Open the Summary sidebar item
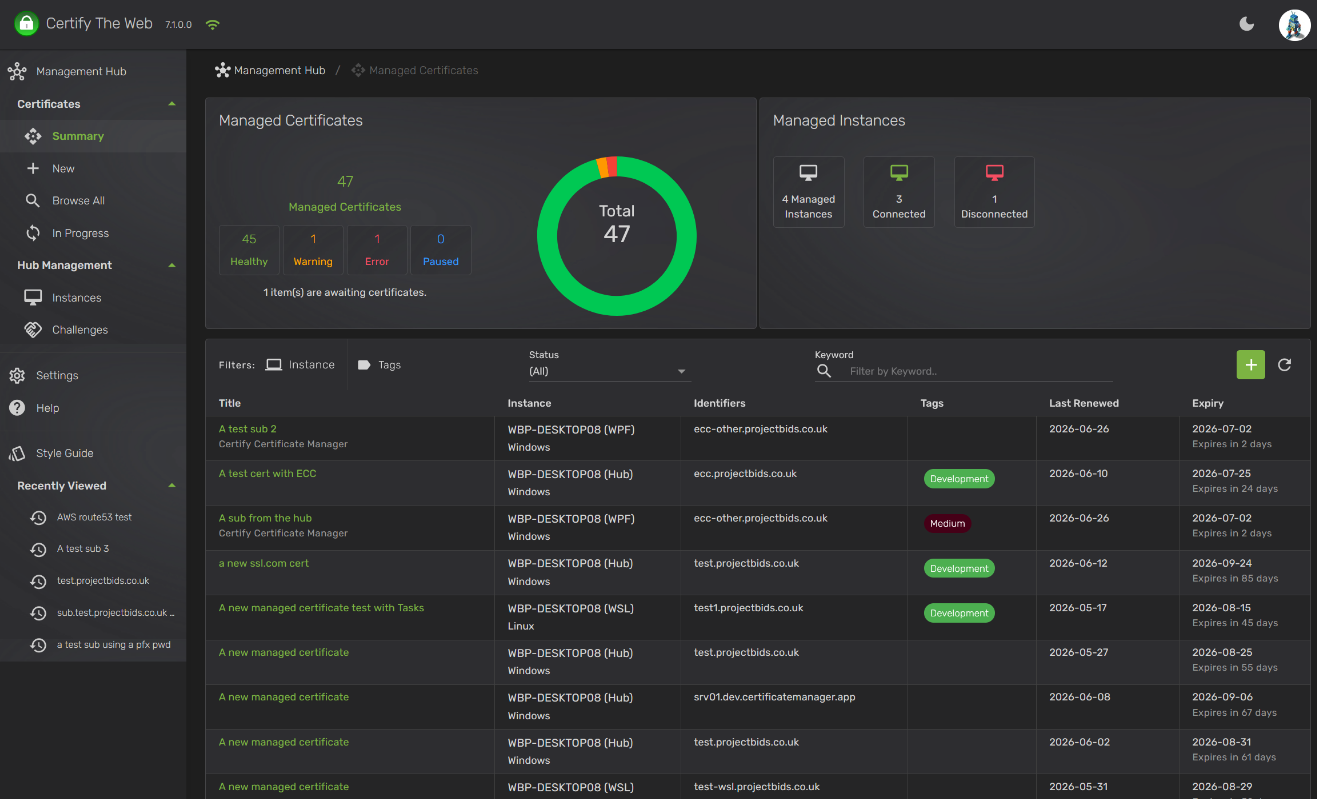 93,136
